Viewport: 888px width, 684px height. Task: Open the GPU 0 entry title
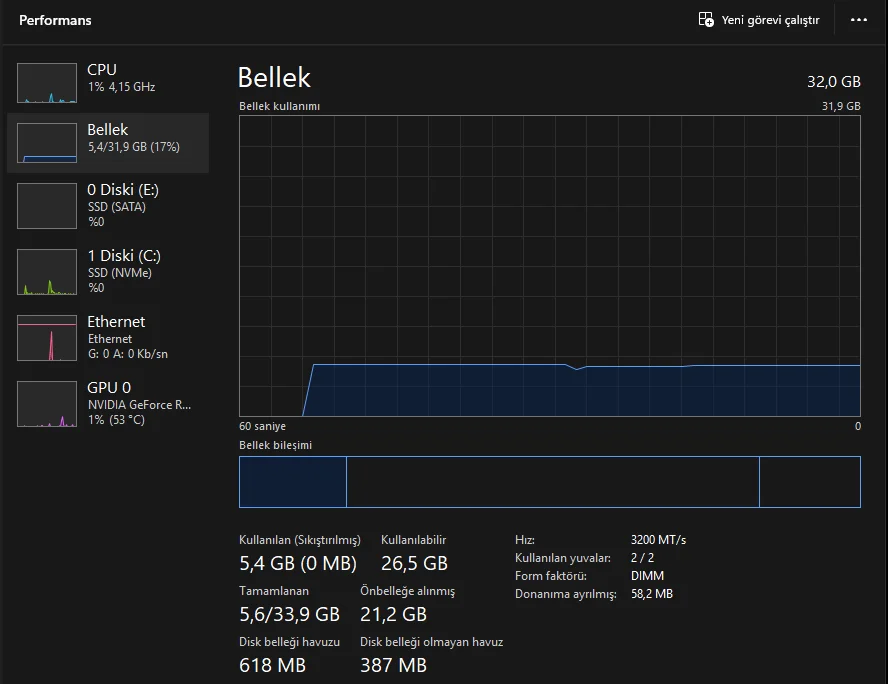(109, 388)
